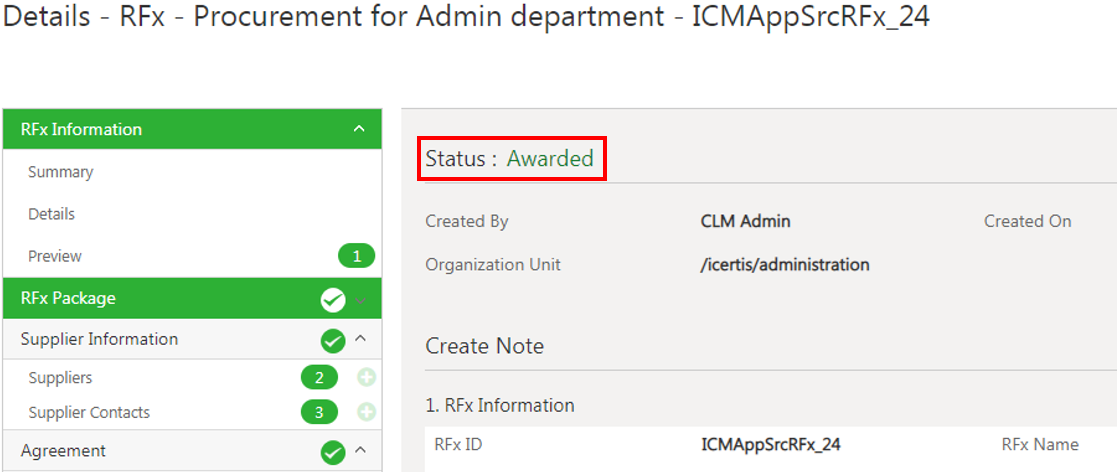Expand the RFx Package section chevron
This screenshot has width=1118, height=472.
coord(360,301)
